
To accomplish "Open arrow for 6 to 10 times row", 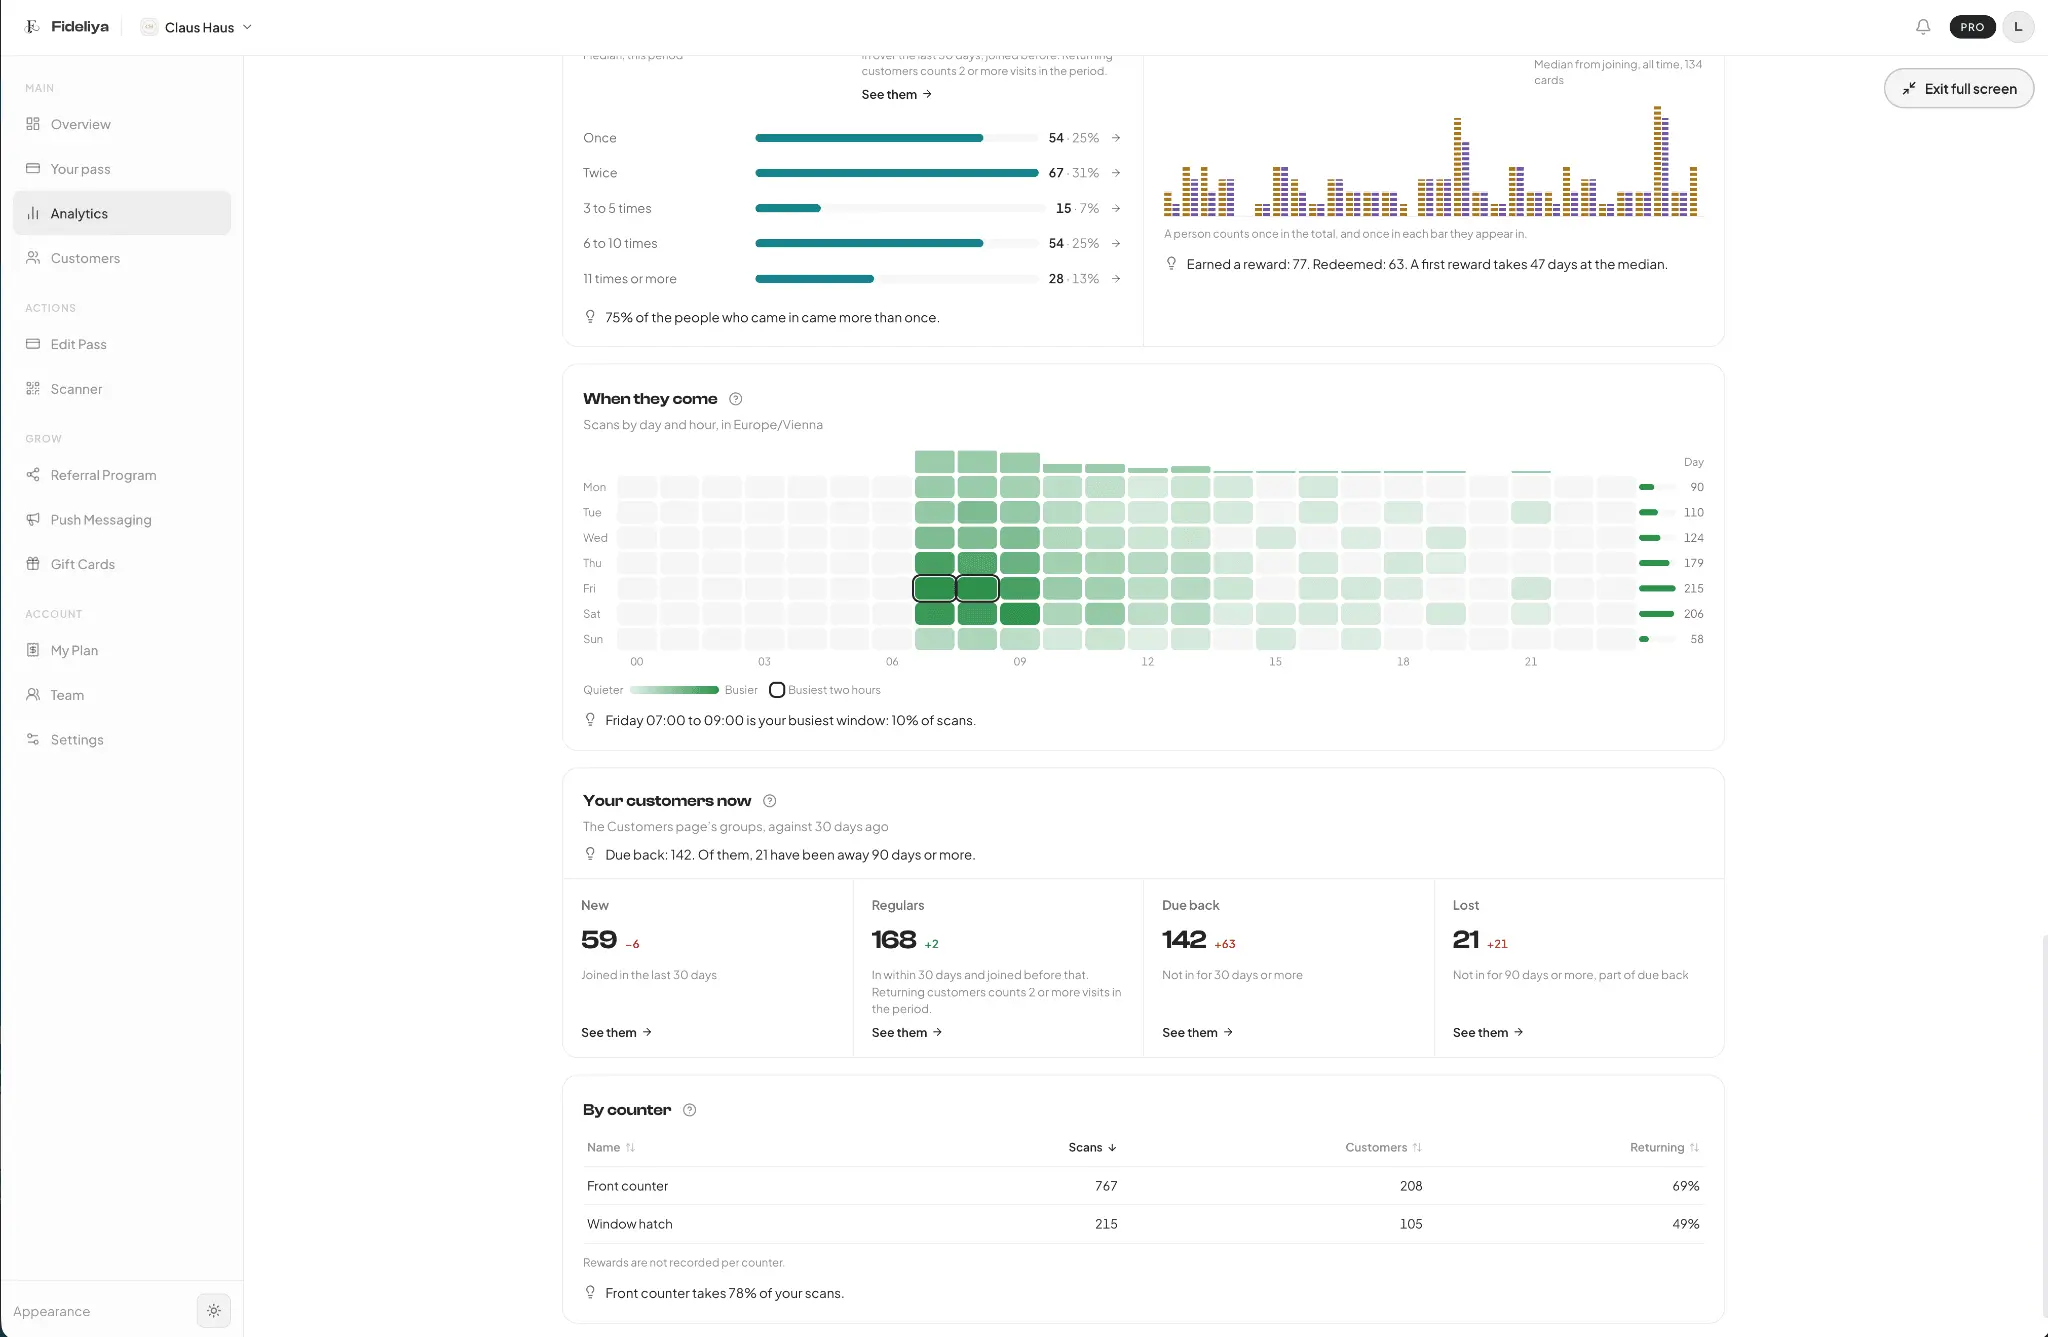I will tap(1116, 243).
